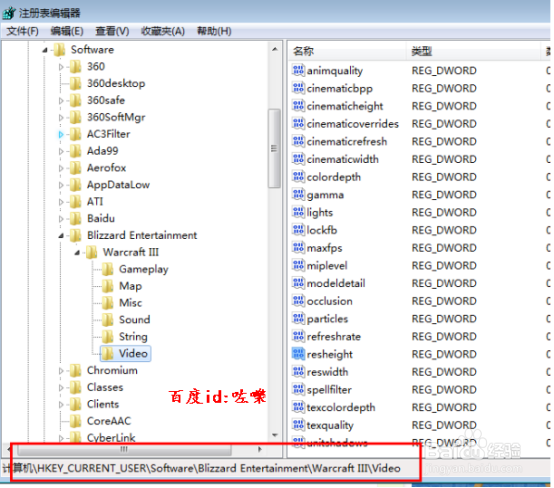Viewport: 554px width, 488px height.
Task: Select the Aerofox key
Action: click(106, 168)
